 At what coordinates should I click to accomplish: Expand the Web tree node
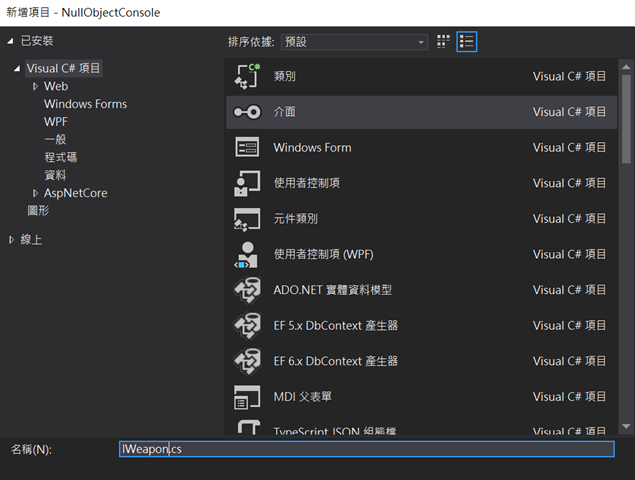coord(35,86)
